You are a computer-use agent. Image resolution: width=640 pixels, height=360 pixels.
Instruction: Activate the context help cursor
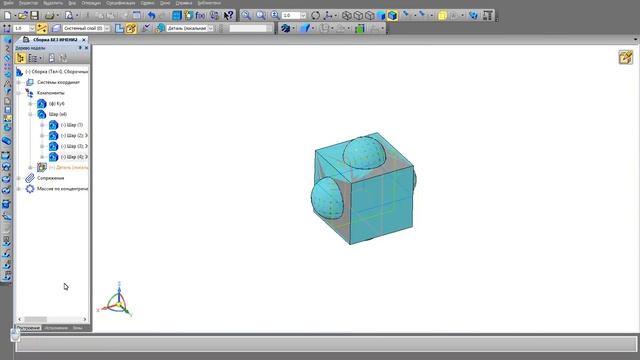point(229,16)
